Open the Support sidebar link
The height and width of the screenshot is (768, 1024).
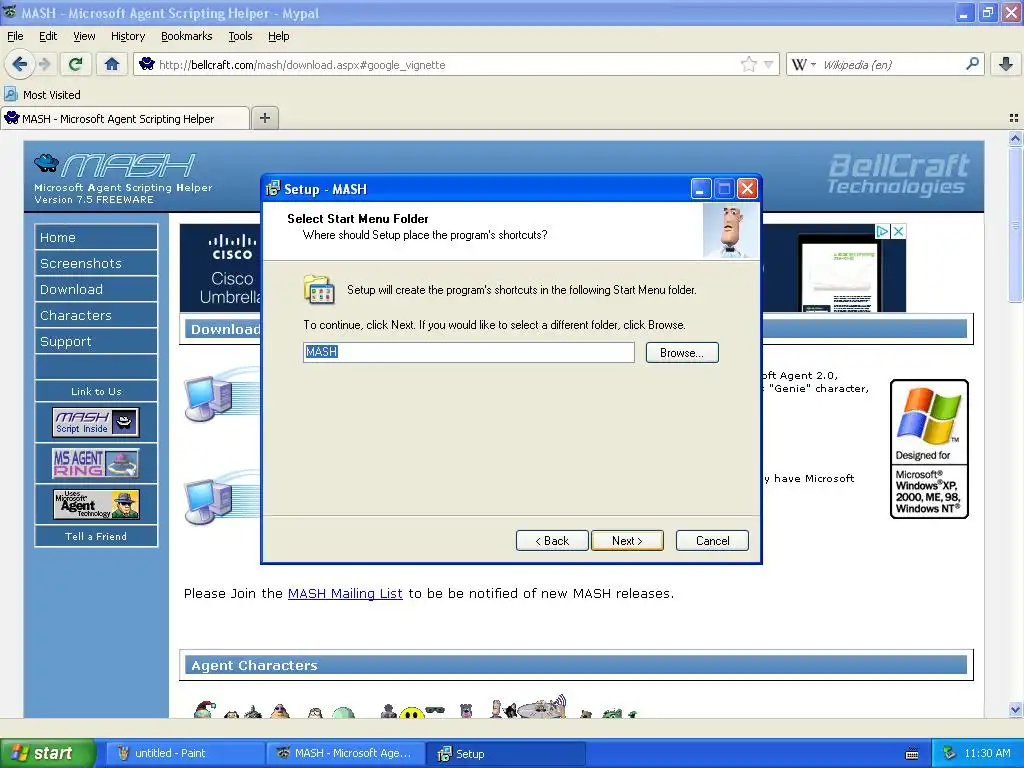point(96,342)
